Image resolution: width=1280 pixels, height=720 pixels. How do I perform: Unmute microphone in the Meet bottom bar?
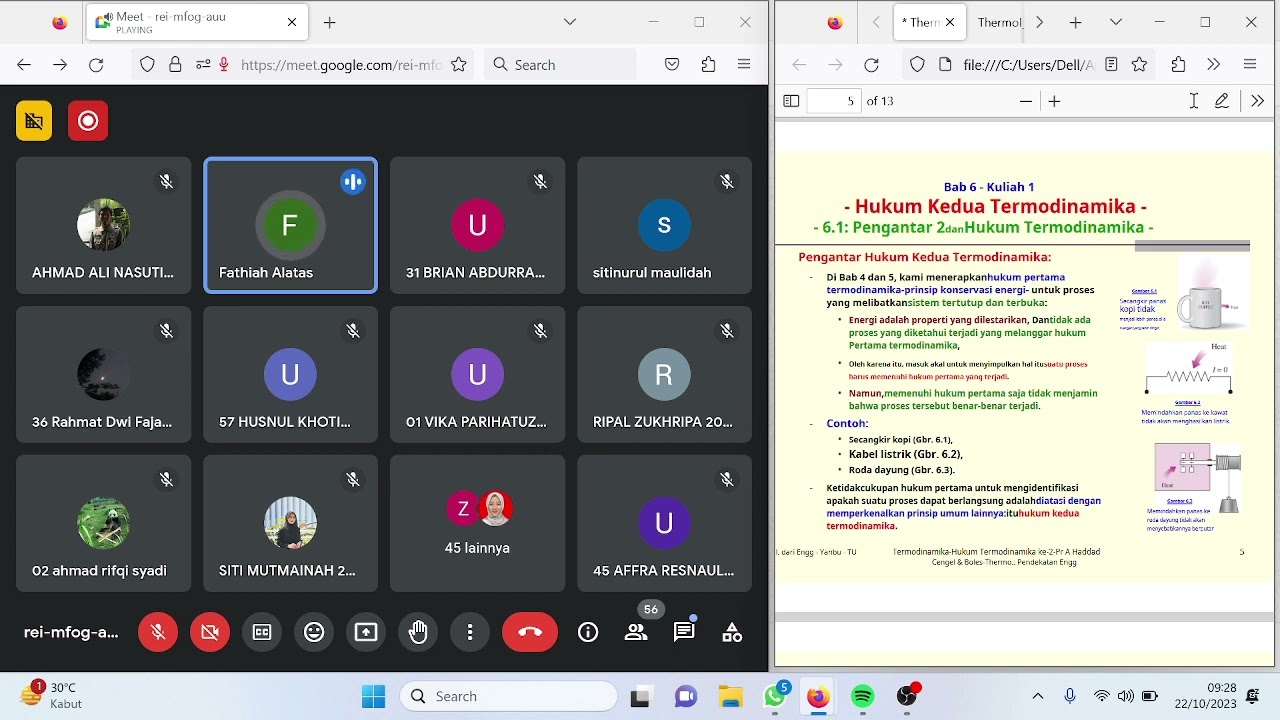158,632
